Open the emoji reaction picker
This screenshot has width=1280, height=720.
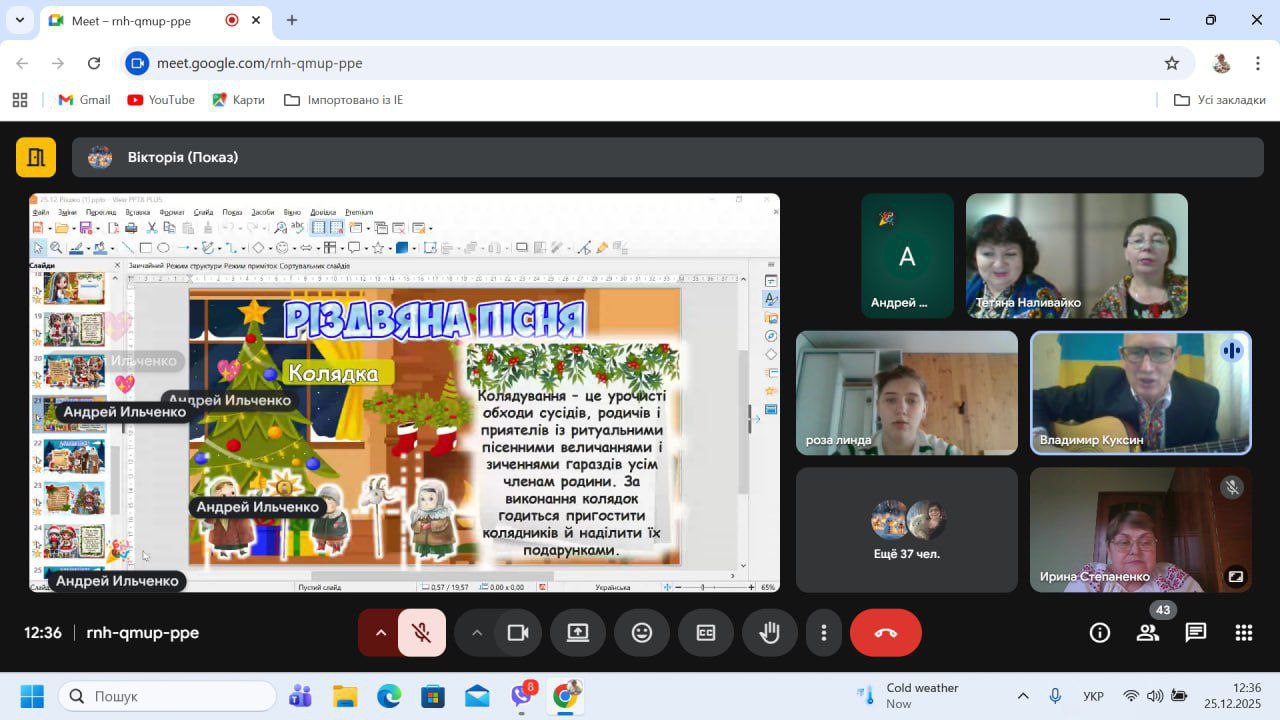pos(642,633)
